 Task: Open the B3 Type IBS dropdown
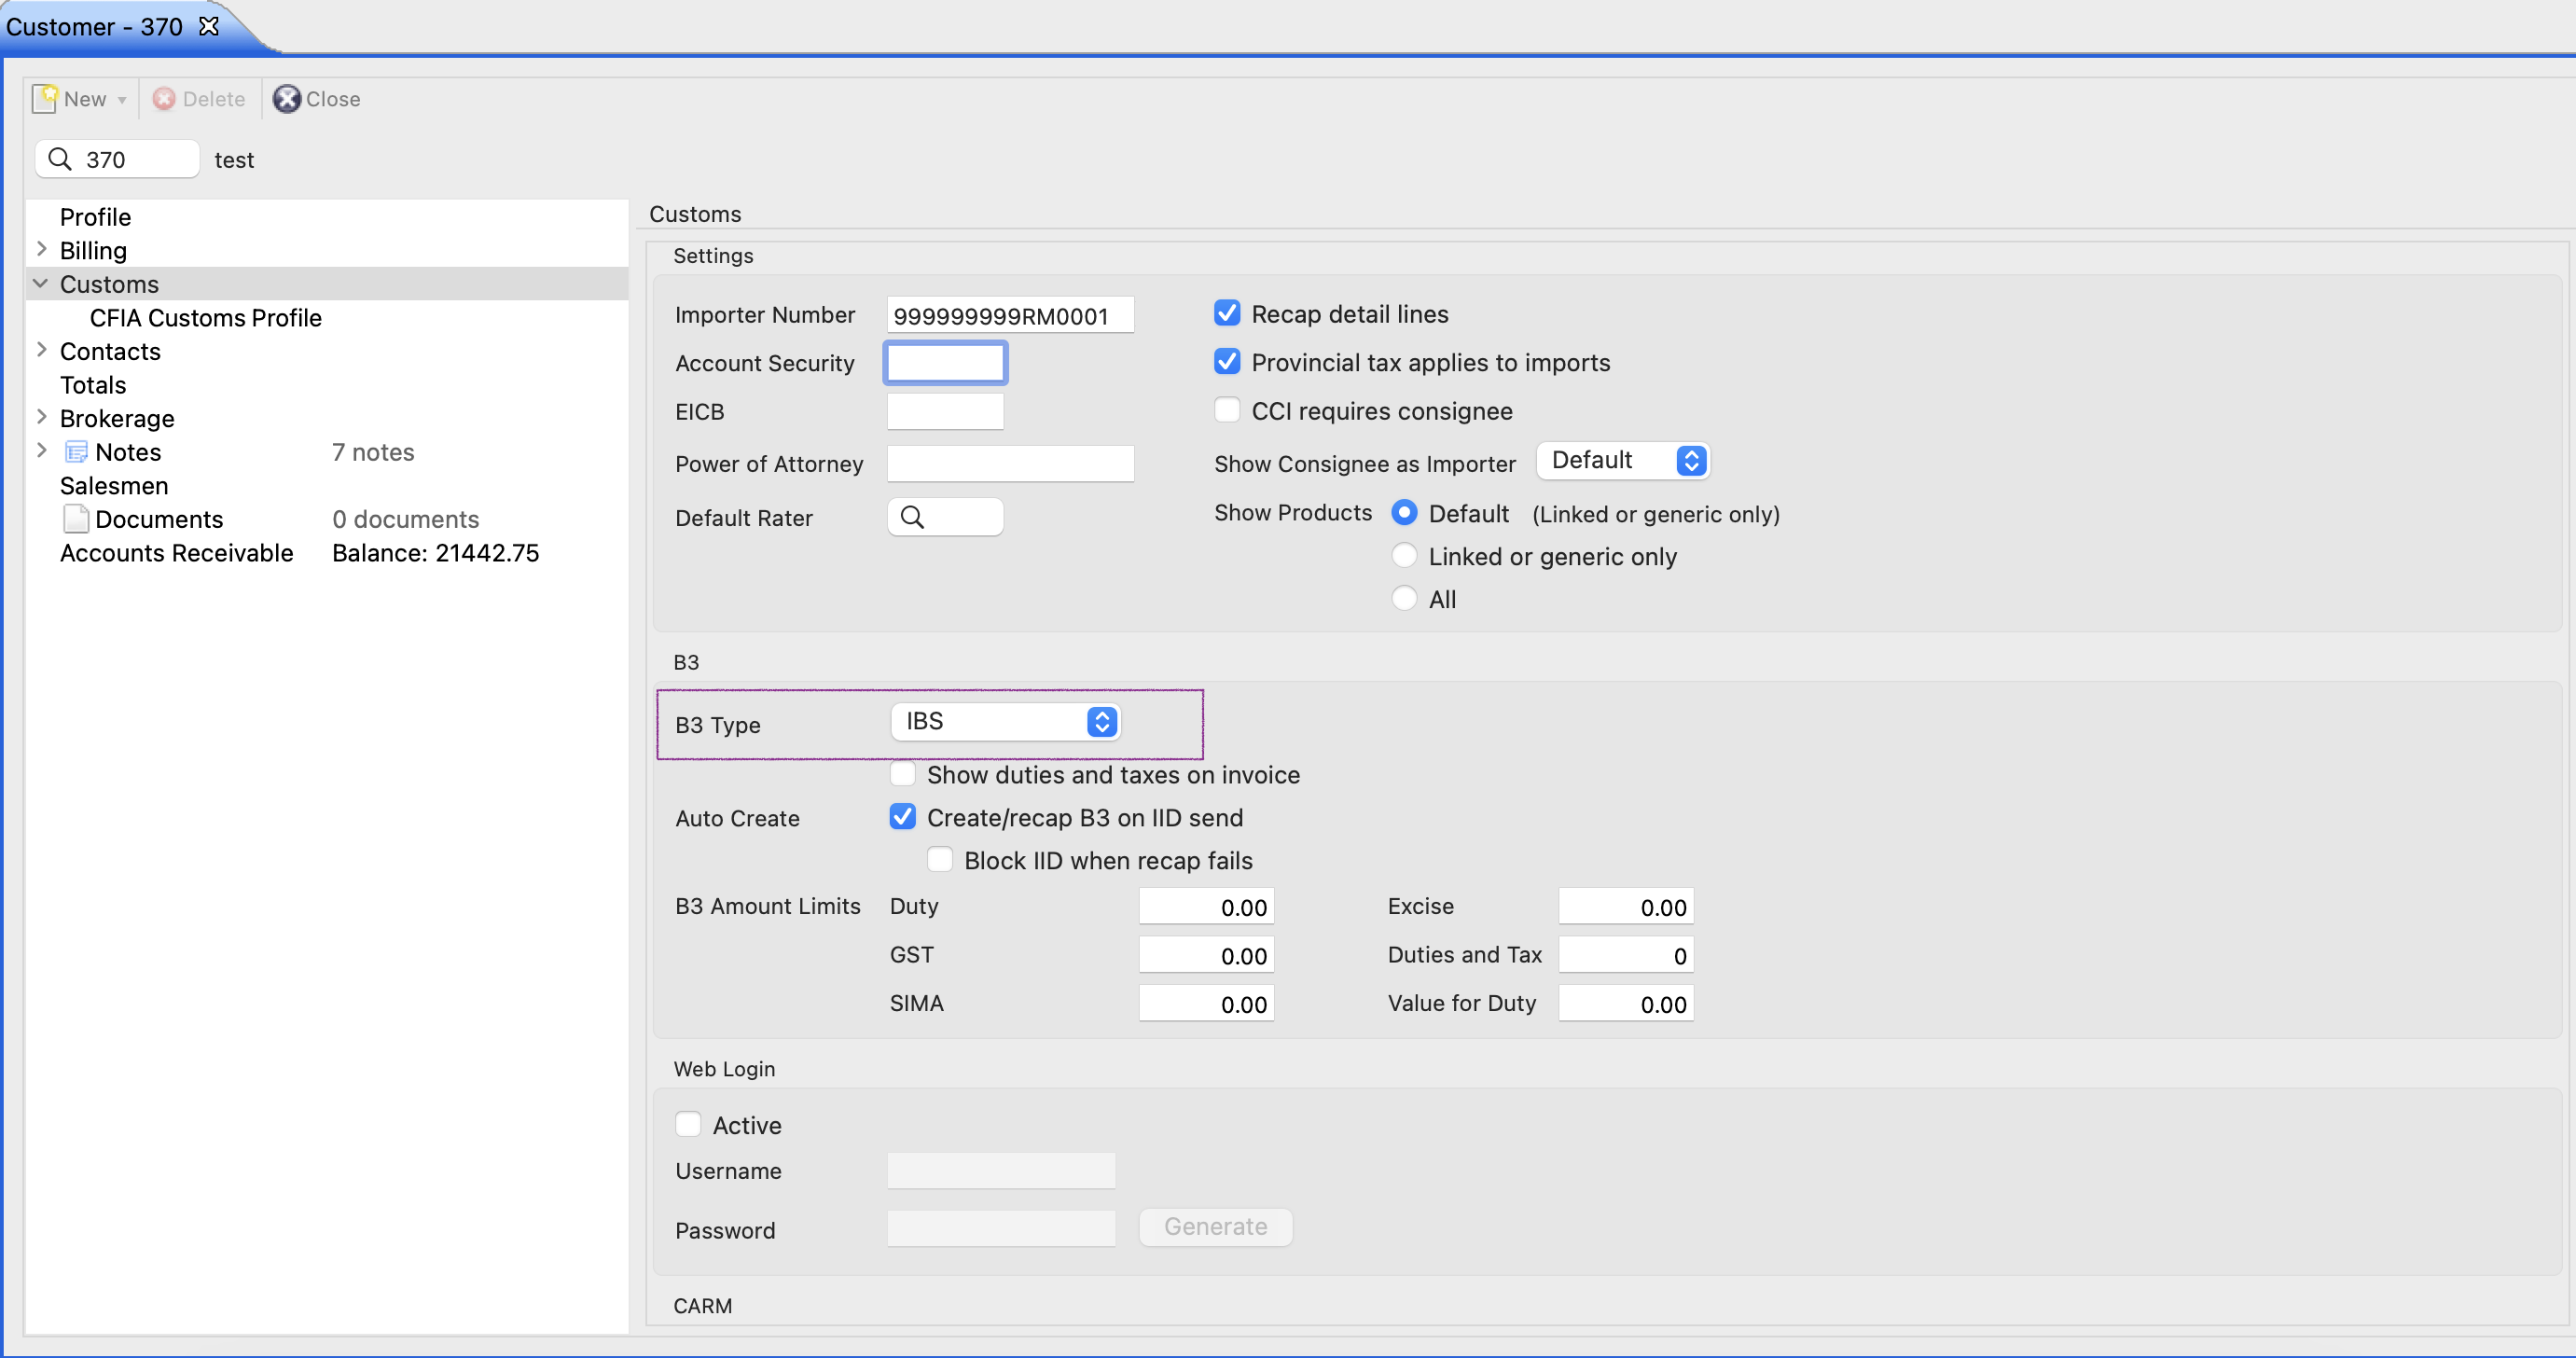point(1005,722)
